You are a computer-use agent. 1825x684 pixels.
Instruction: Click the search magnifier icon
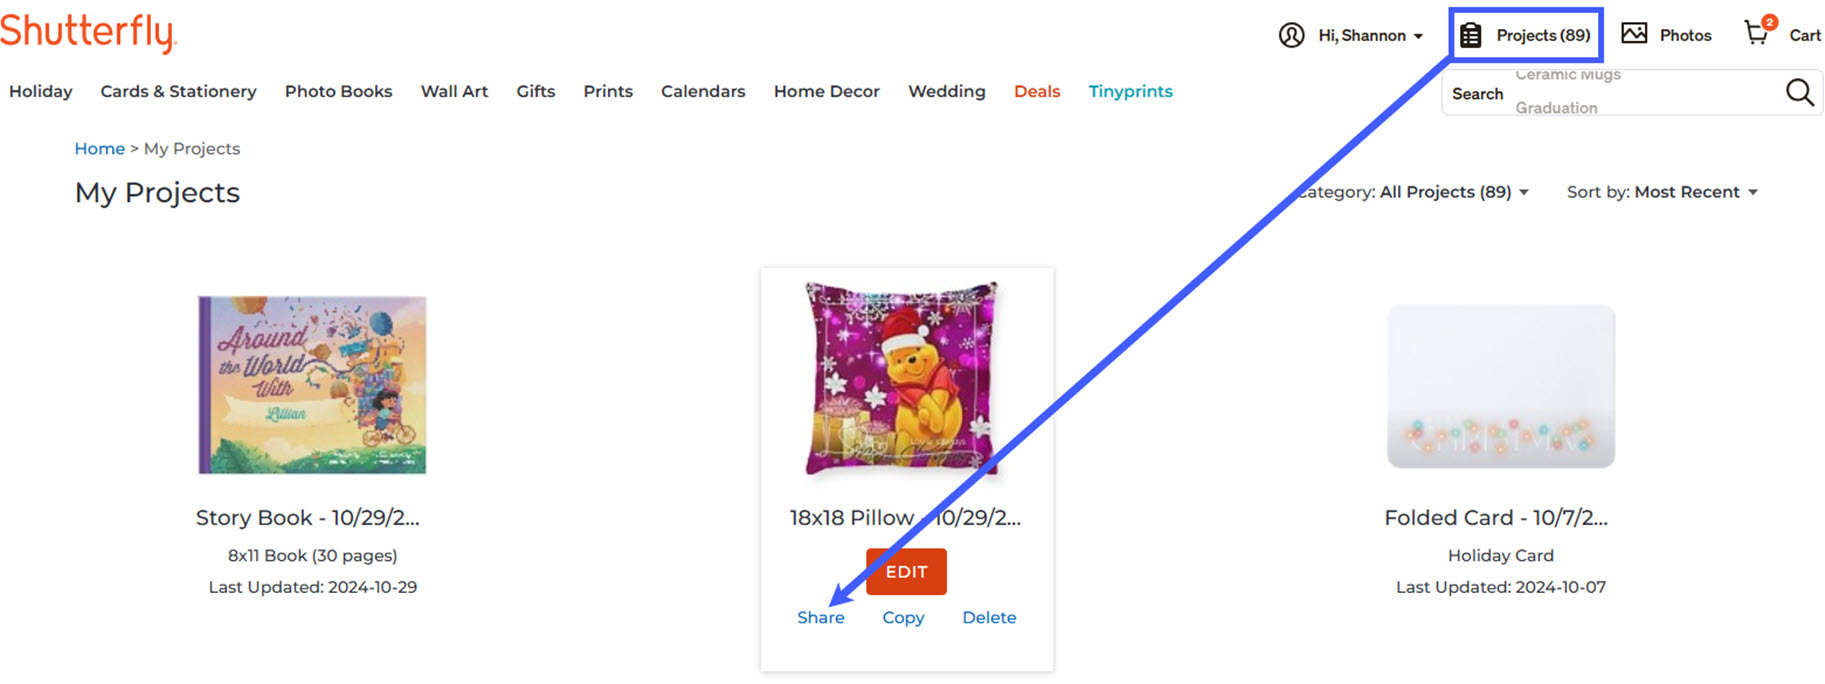pyautogui.click(x=1799, y=92)
